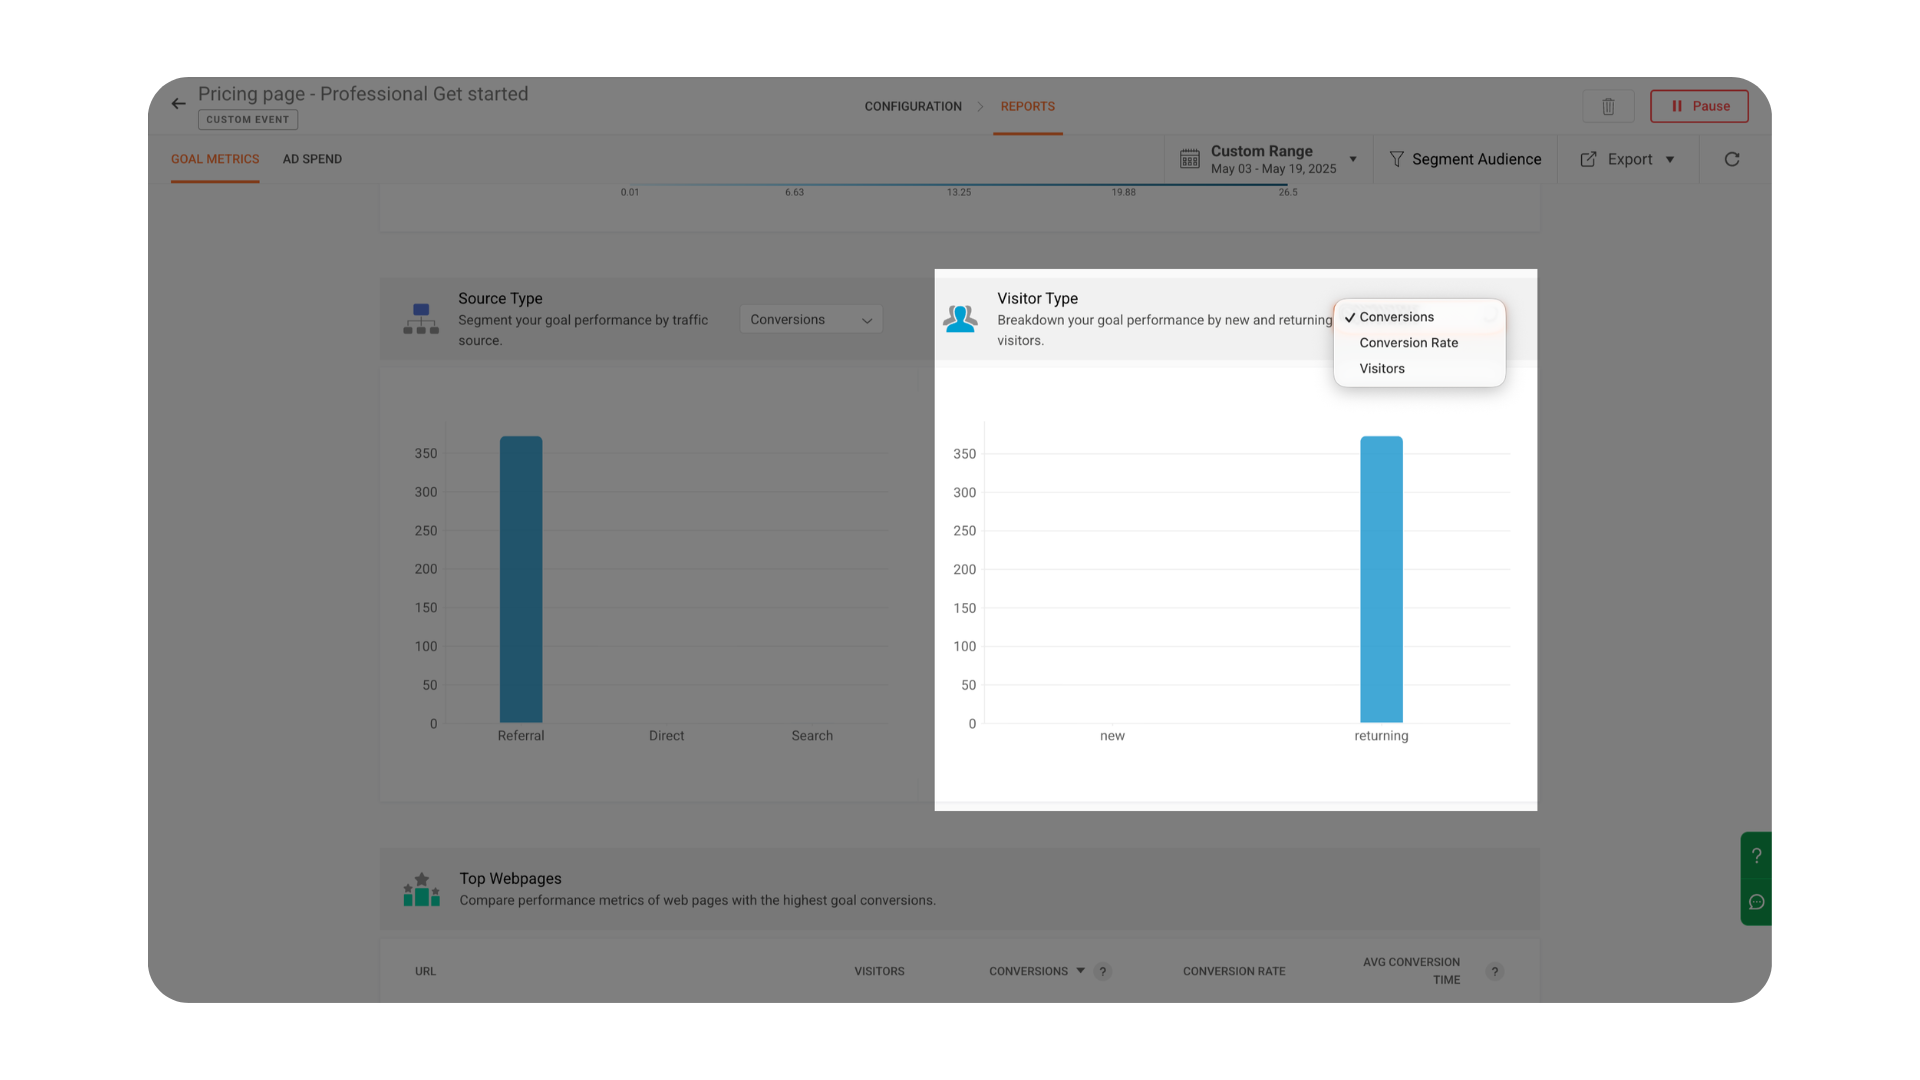This screenshot has width=1920, height=1080.
Task: Switch to the Ad Spend tab
Action: [x=312, y=159]
